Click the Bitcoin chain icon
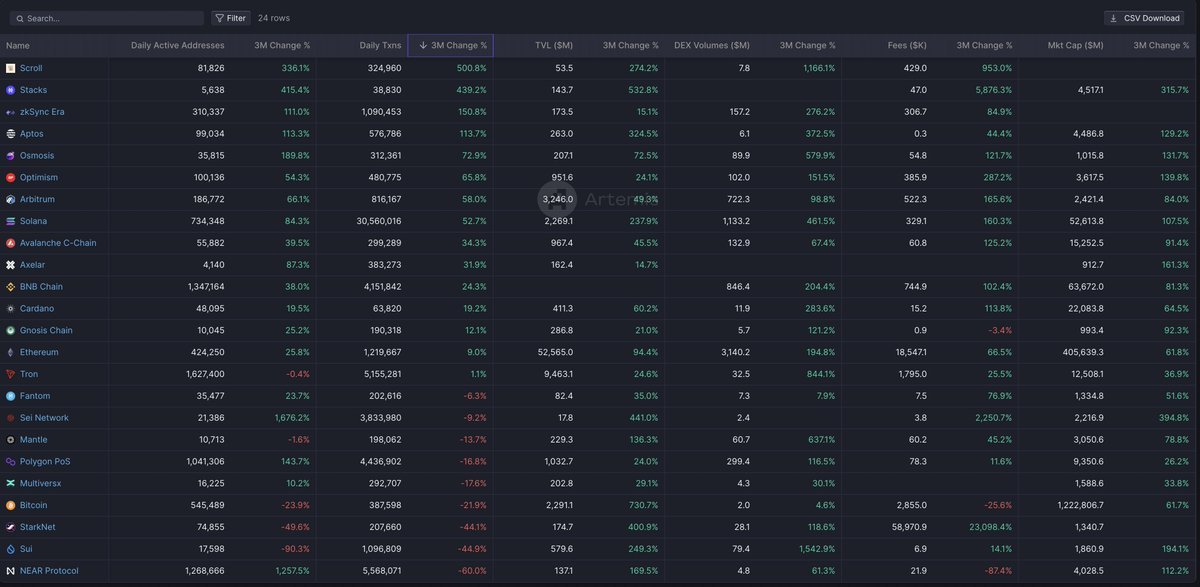The height and width of the screenshot is (587, 1200). pyautogui.click(x=11, y=505)
